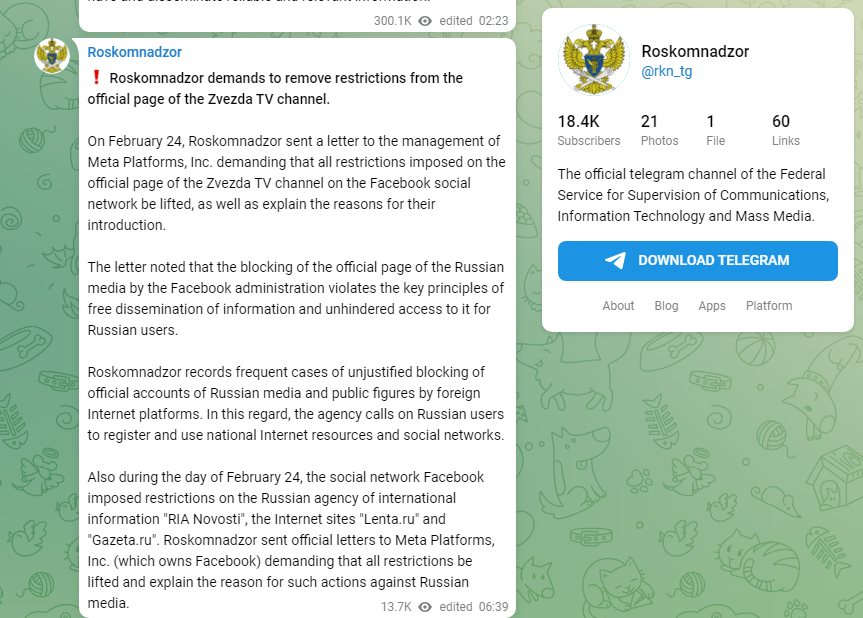This screenshot has width=863, height=618.
Task: Open the @rkn_tg channel handle
Action: point(667,72)
